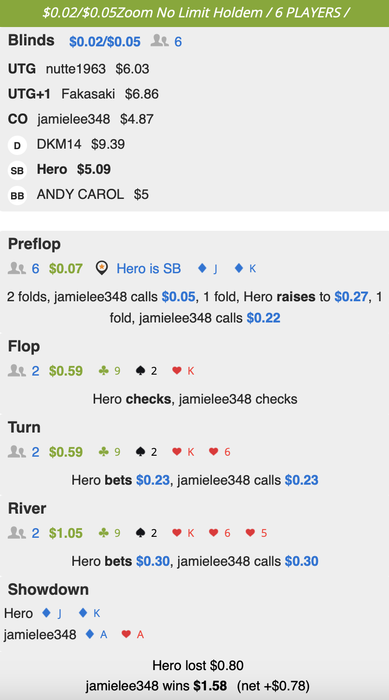The height and width of the screenshot is (700, 389).
Task: Click the players icon in Flop row
Action: click(17, 371)
